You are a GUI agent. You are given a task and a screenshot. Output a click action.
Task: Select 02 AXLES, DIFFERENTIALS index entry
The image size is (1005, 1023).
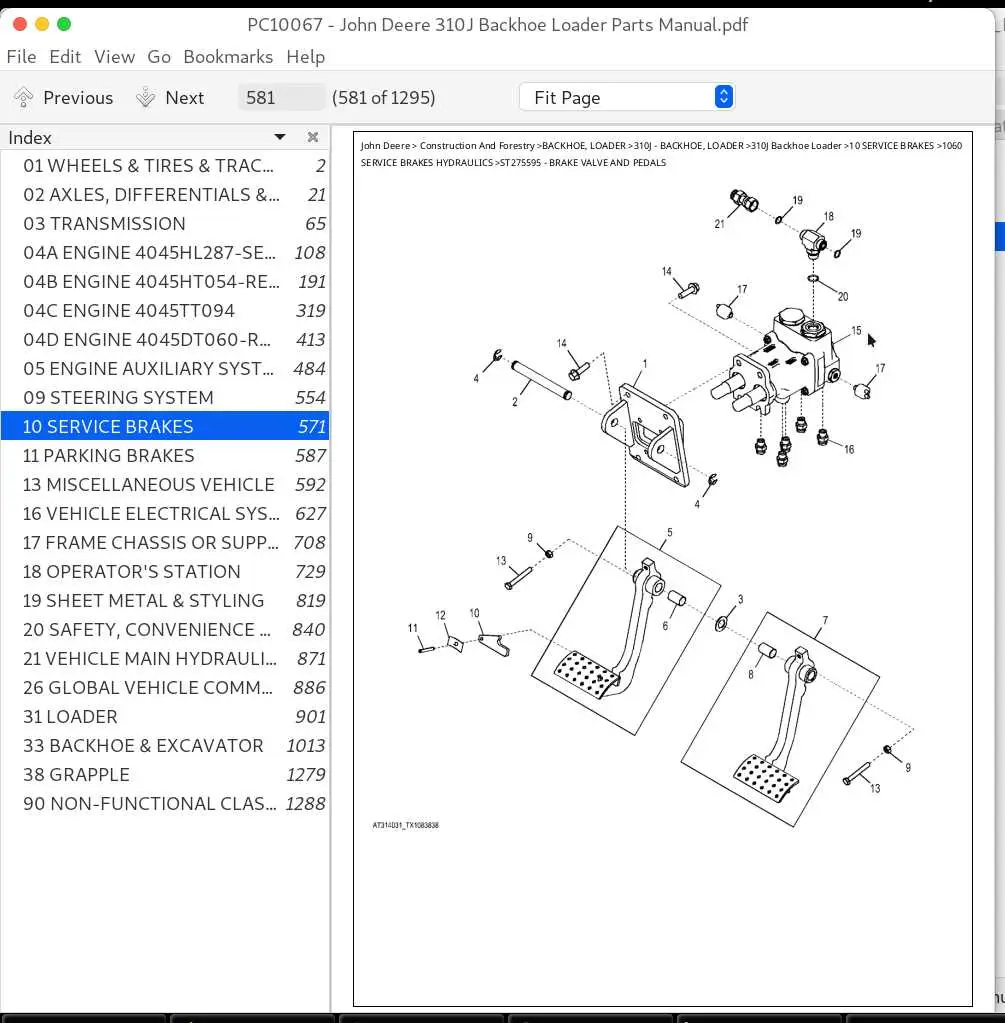click(x=165, y=194)
